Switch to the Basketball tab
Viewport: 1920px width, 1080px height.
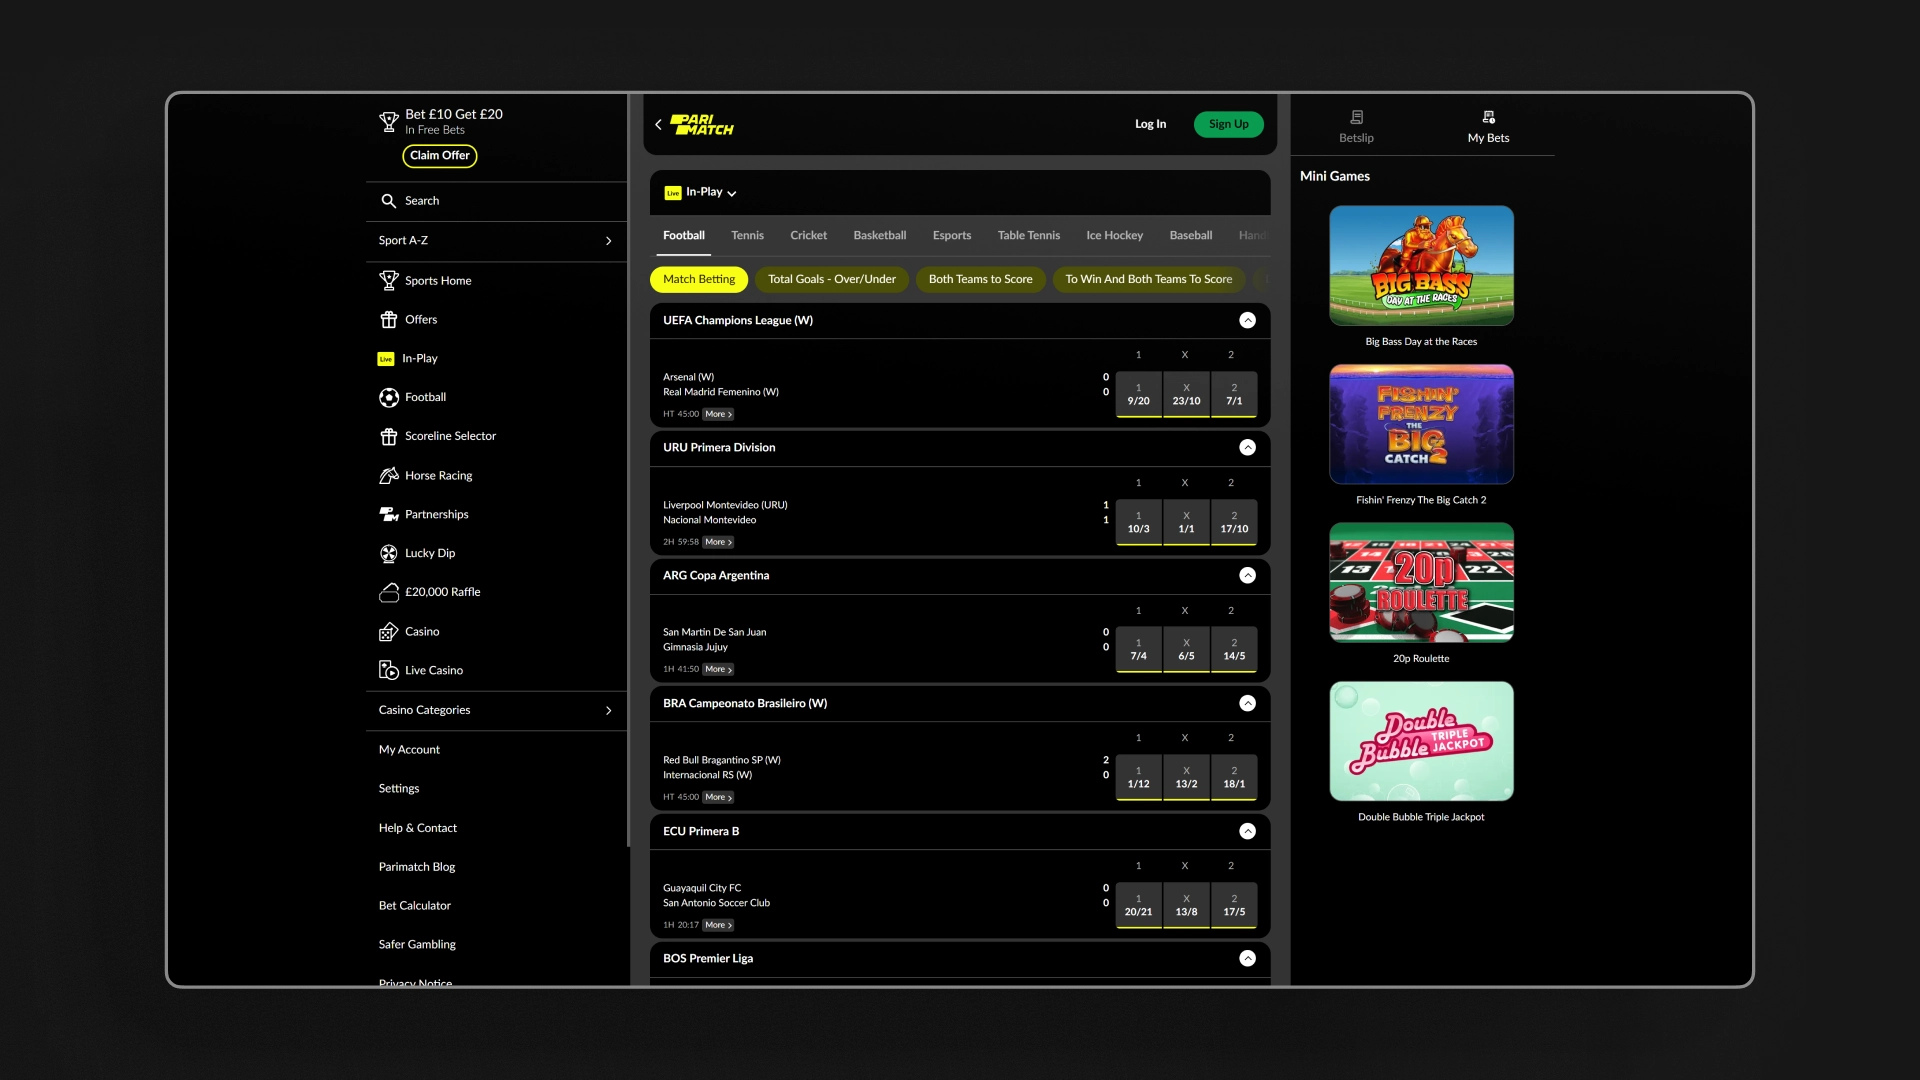pyautogui.click(x=880, y=236)
